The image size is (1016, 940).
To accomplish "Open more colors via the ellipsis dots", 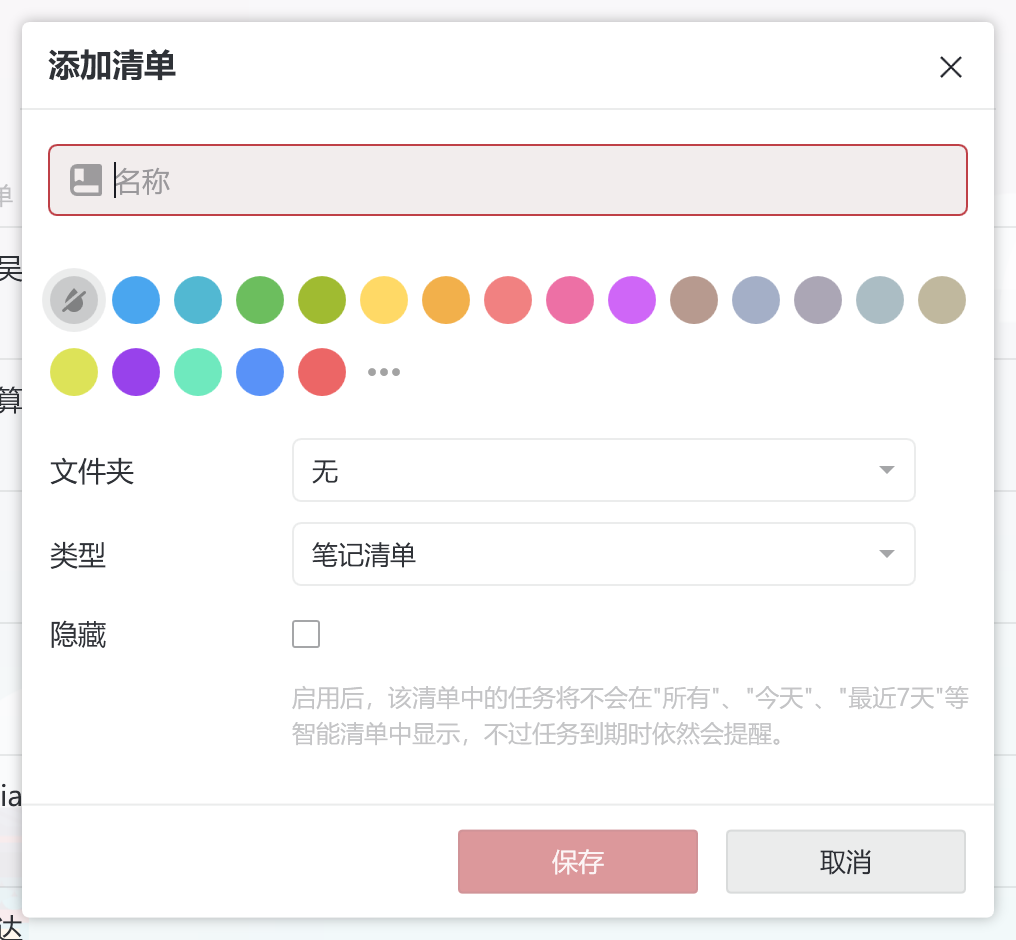I will click(384, 372).
